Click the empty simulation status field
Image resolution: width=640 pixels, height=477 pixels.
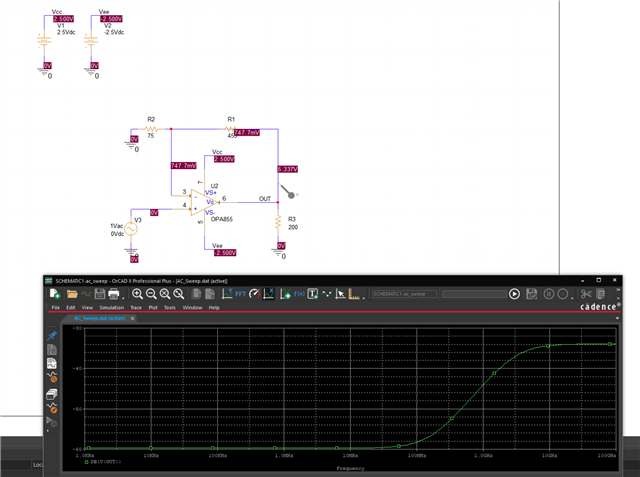pos(474,294)
